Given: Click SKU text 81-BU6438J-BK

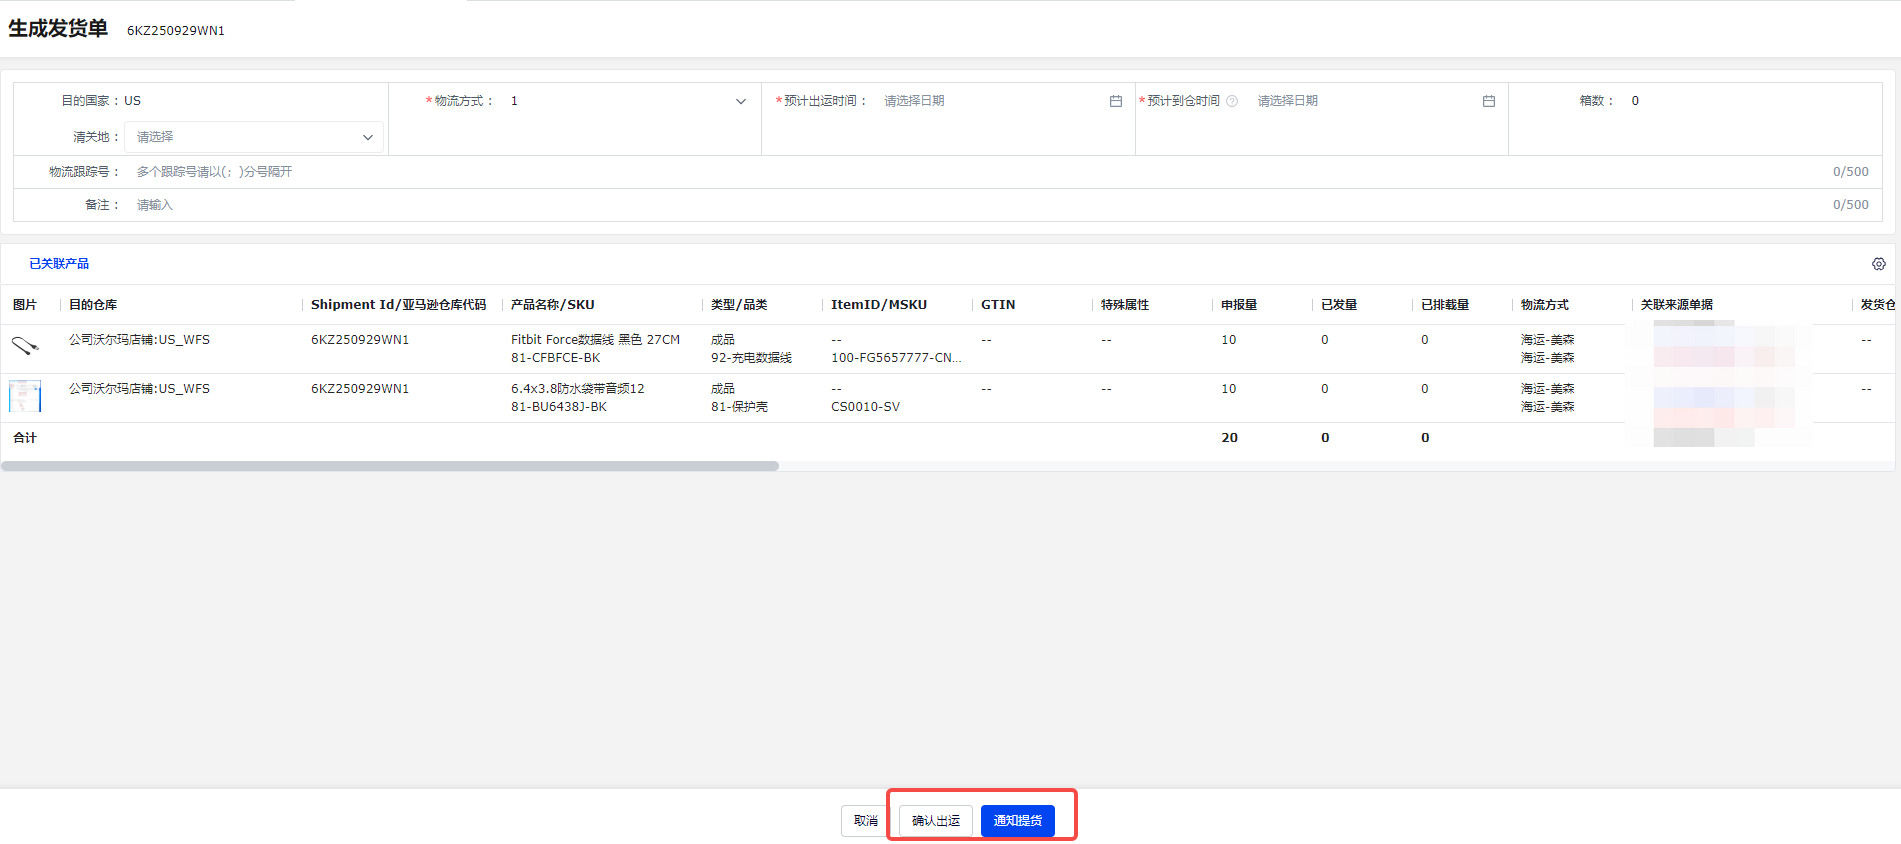Looking at the screenshot, I should (x=559, y=407).
